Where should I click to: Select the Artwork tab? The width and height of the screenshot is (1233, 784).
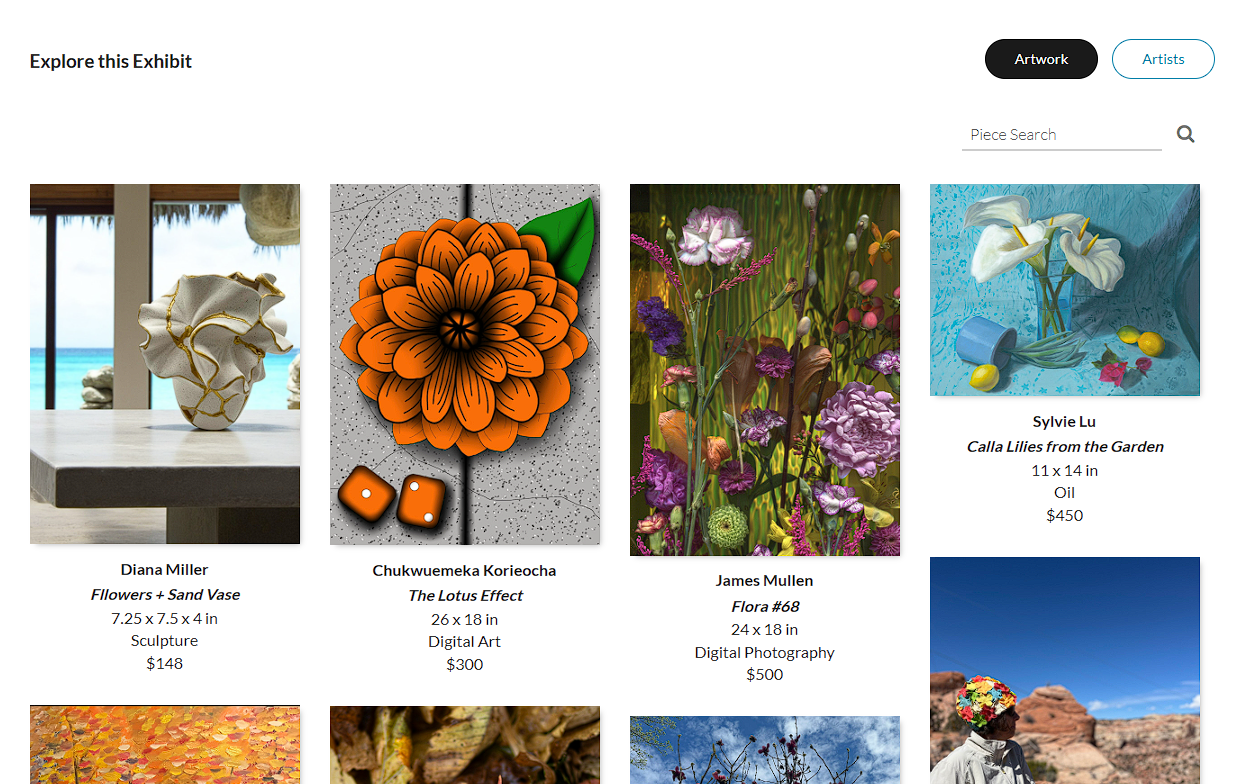(1041, 59)
